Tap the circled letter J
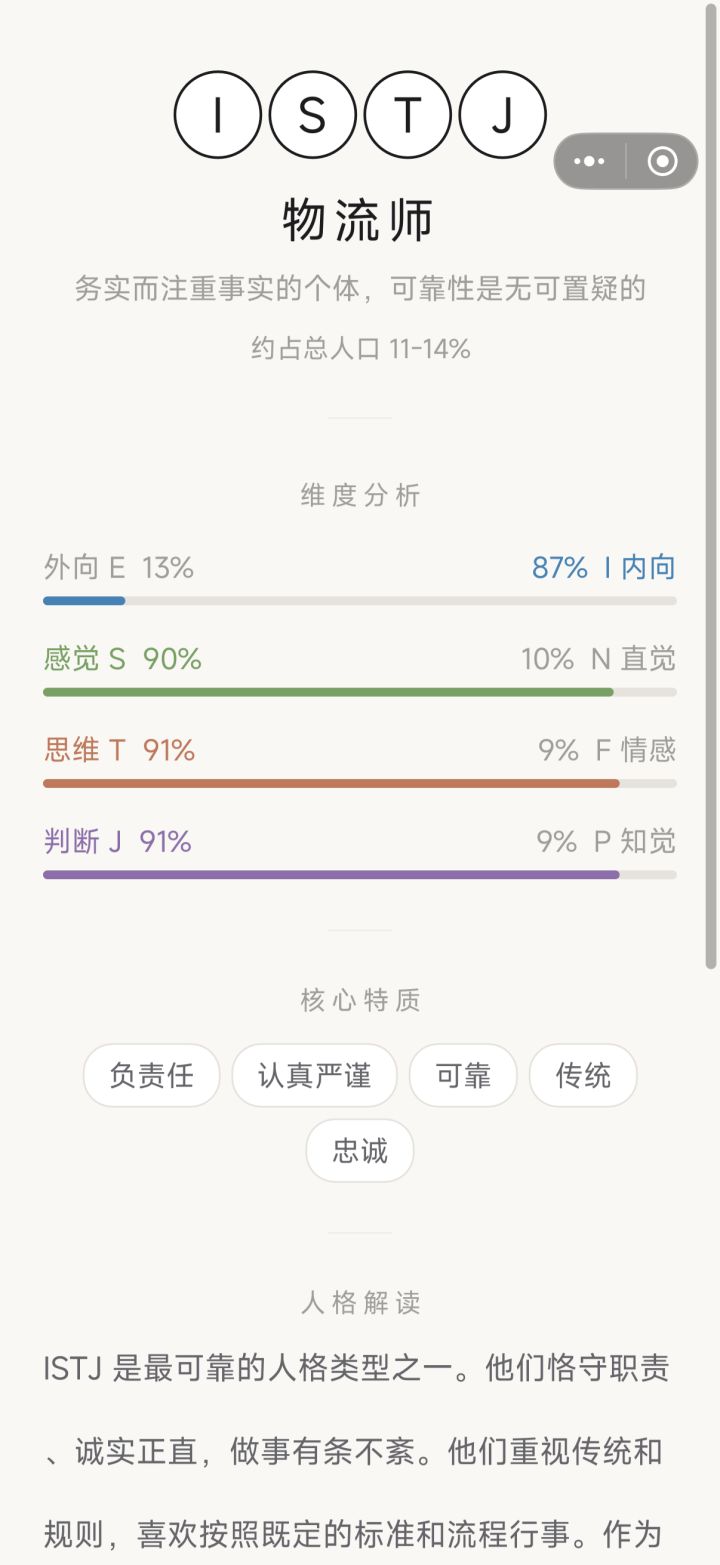The height and width of the screenshot is (1565, 720). coord(503,115)
